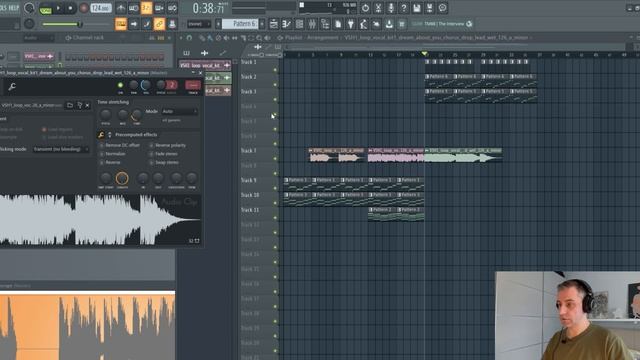Image resolution: width=640 pixels, height=360 pixels.
Task: Toggle mute dot on Track 1
Action: [275, 70]
